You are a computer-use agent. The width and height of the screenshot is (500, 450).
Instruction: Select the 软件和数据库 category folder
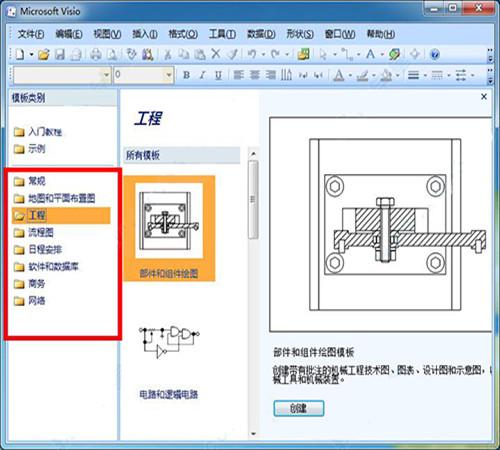46,266
